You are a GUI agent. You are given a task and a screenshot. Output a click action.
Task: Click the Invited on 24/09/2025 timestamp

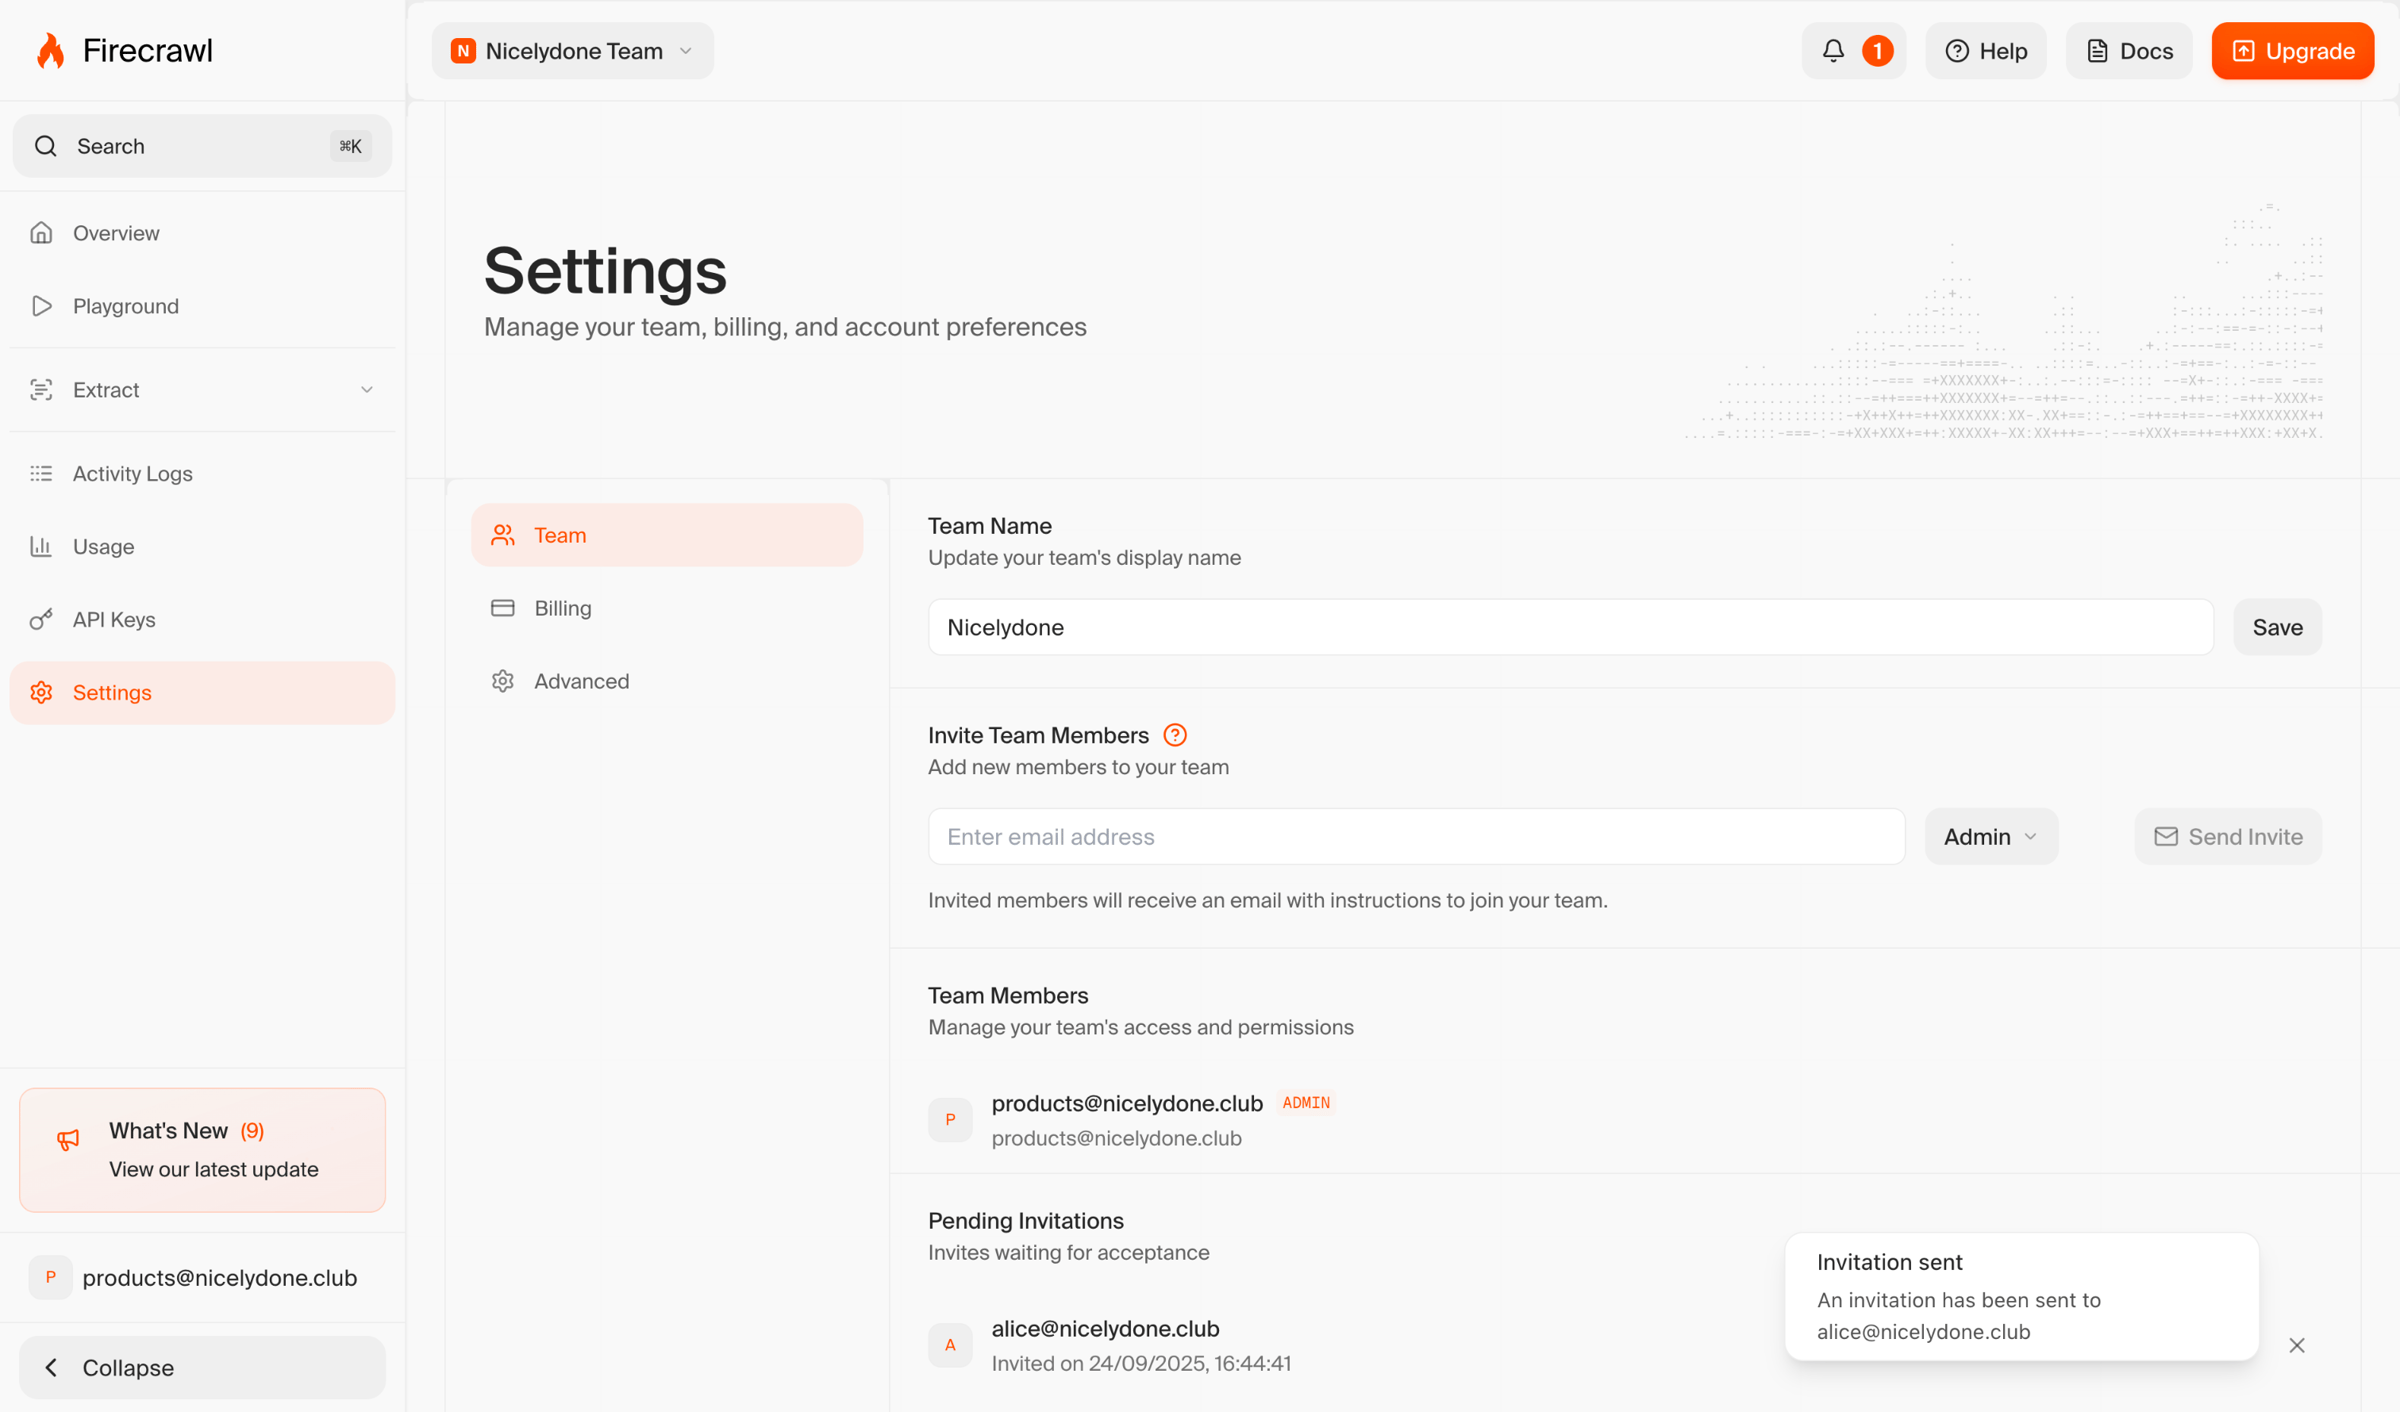(1141, 1364)
